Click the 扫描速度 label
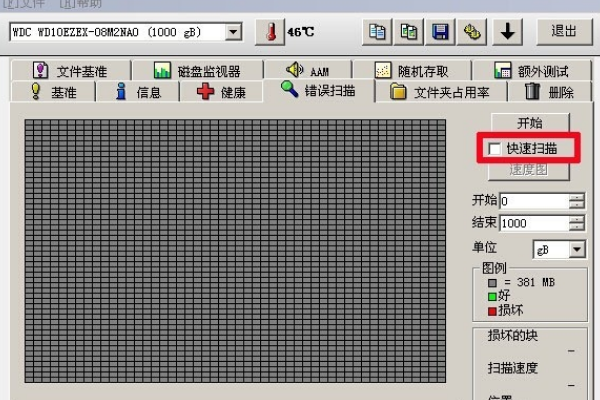Image resolution: width=600 pixels, height=400 pixels. pyautogui.click(x=512, y=368)
